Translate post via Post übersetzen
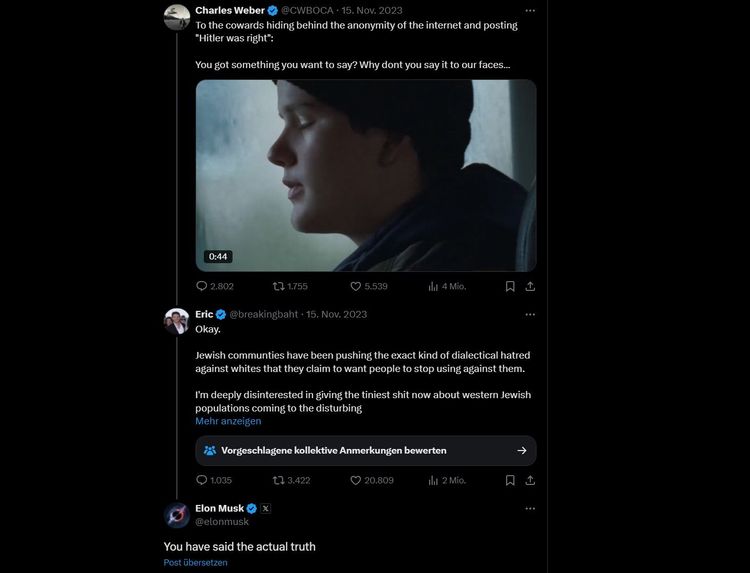750x573 pixels. coord(196,563)
